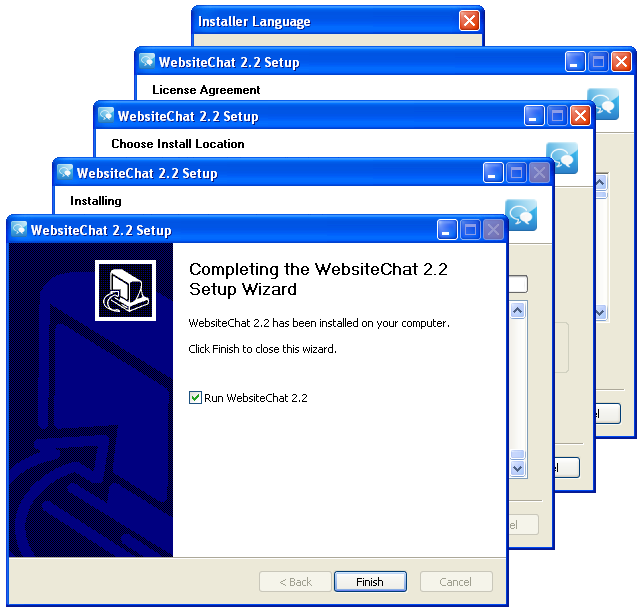
Task: Click the Installer Language title text
Action: coord(254,21)
